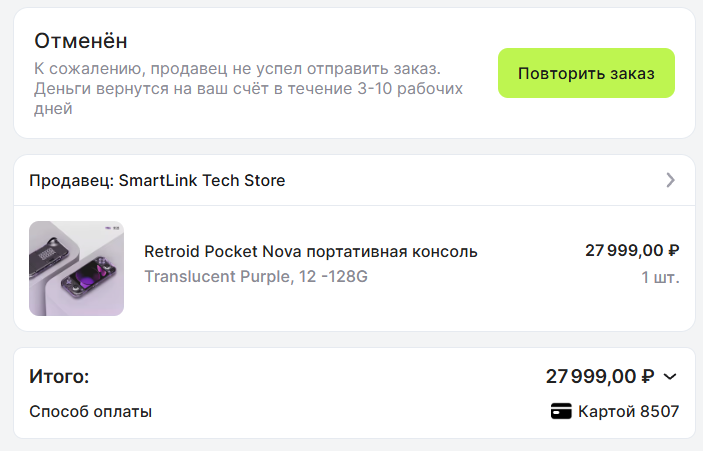Click the payment card icon
703x451 pixels.
(561, 411)
